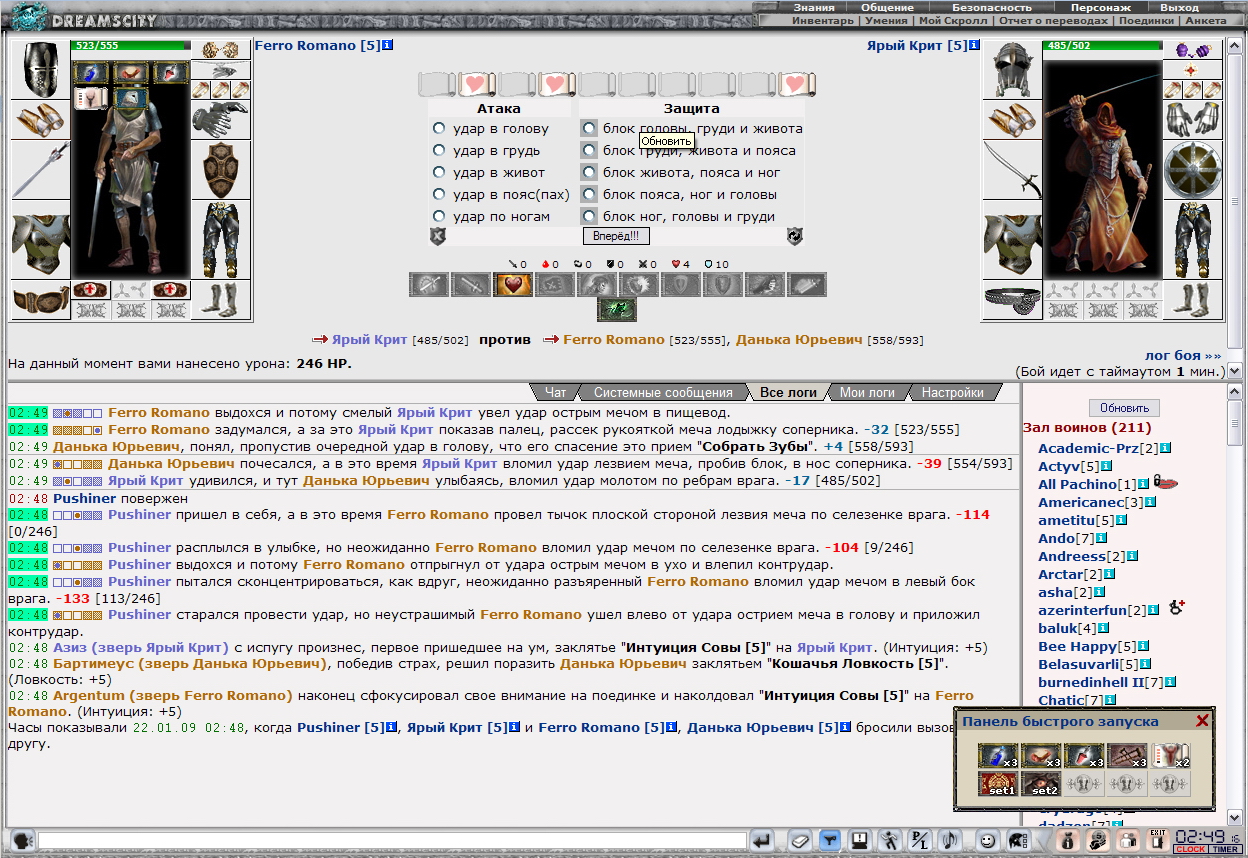
Task: Select attack 'удар в живот'
Action: point(439,173)
